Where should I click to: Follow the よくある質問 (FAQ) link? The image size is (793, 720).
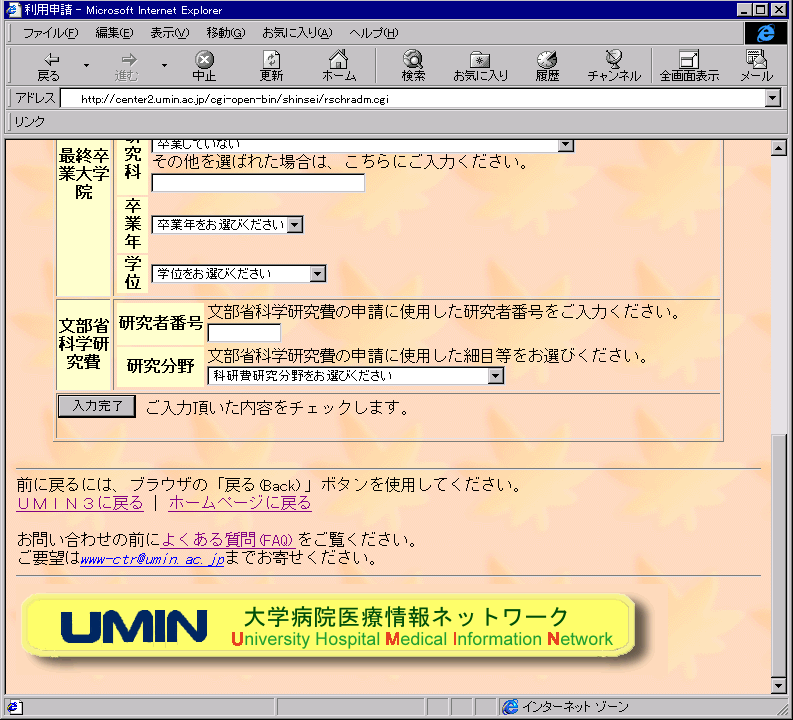(228, 540)
